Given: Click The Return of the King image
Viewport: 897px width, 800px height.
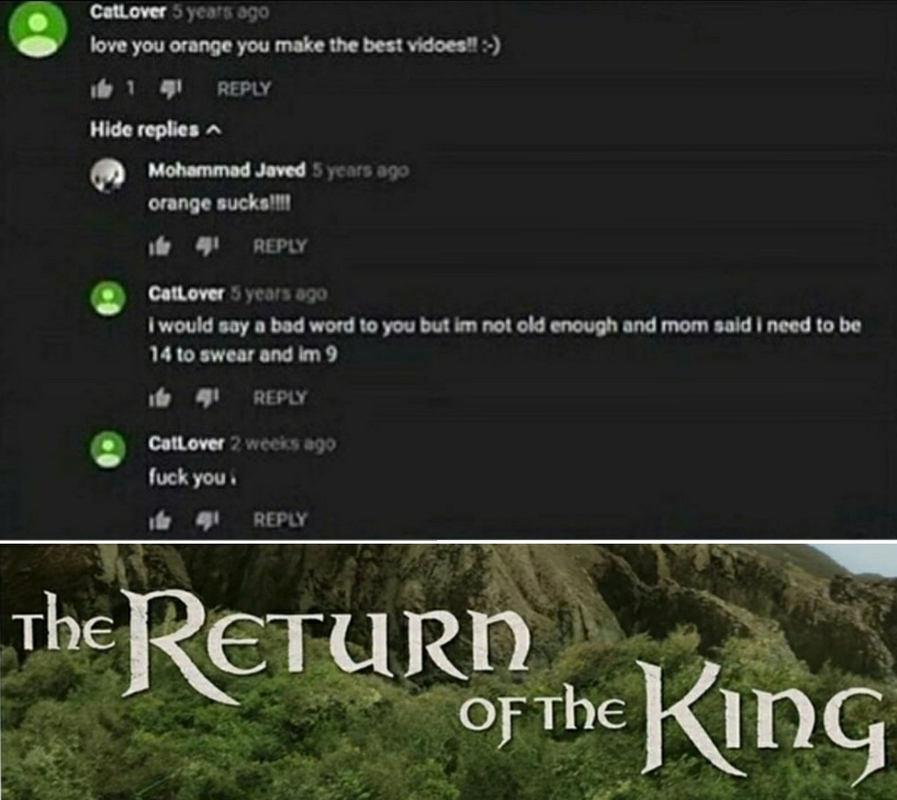Looking at the screenshot, I should tap(448, 671).
